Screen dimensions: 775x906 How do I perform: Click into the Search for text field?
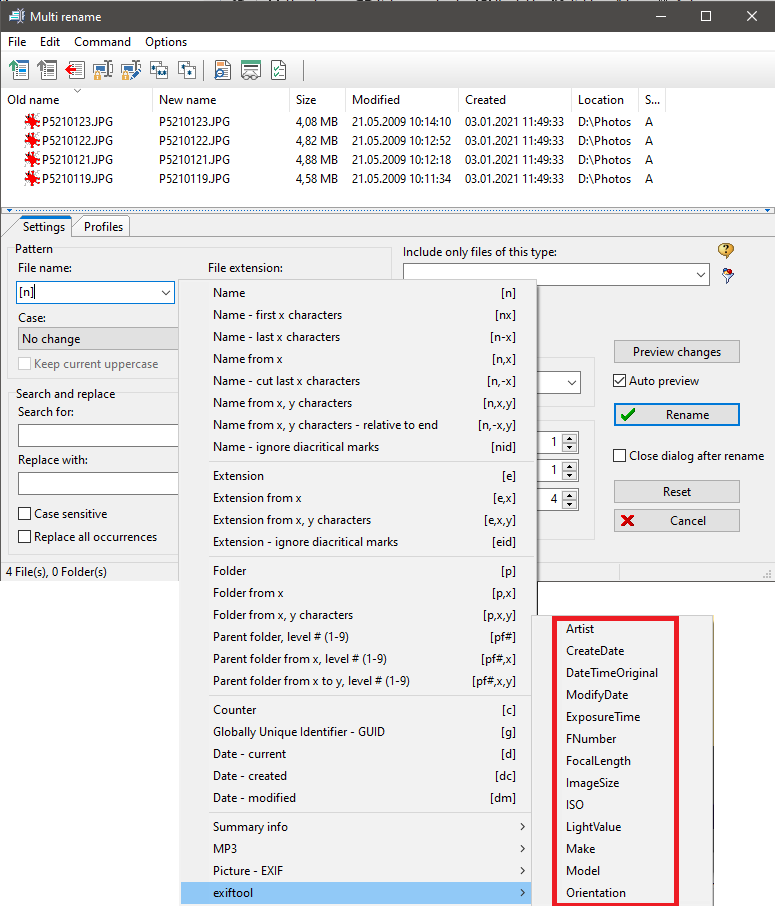coord(97,435)
